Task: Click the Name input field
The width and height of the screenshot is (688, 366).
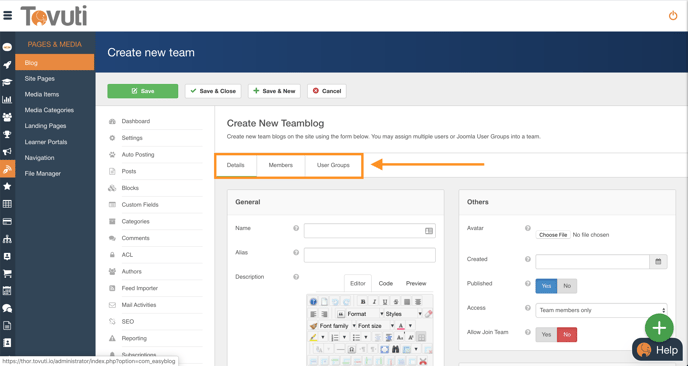Action: 369,231
